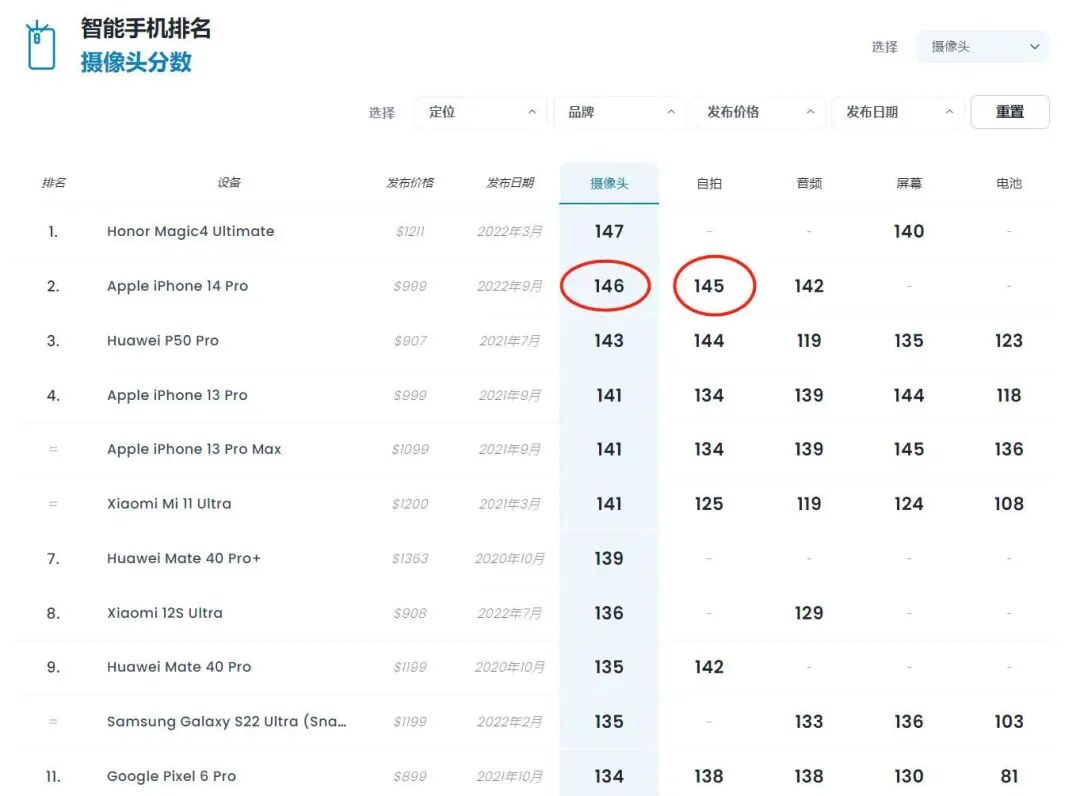Click price $1363 for Huawei Mate 40 Pro+

pos(410,558)
